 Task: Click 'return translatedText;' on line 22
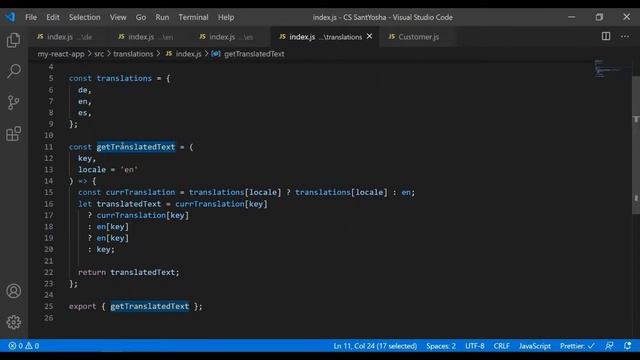[x=129, y=272]
